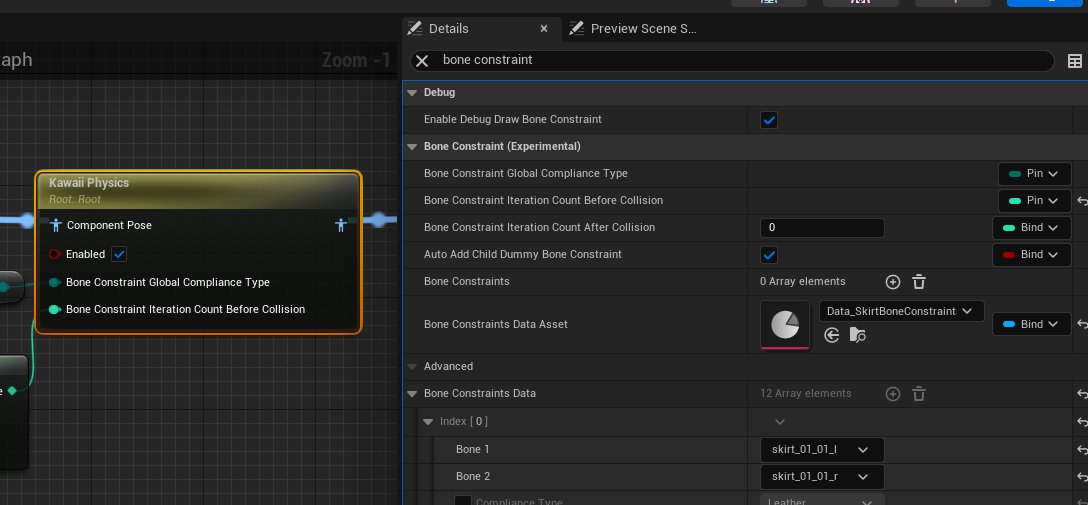
Task: Open Pin dropdown for Iteration Count Before Collision
Action: [x=1034, y=200]
